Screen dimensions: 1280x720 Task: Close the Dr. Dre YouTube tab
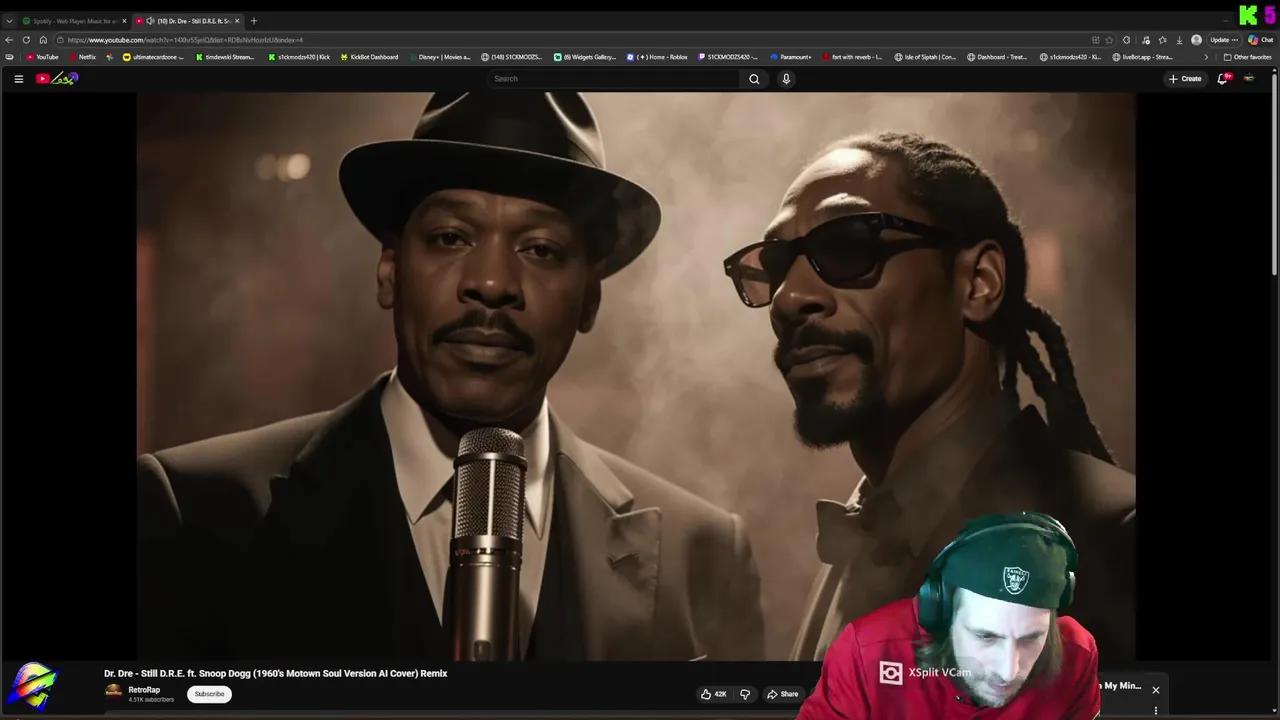pyautogui.click(x=237, y=21)
